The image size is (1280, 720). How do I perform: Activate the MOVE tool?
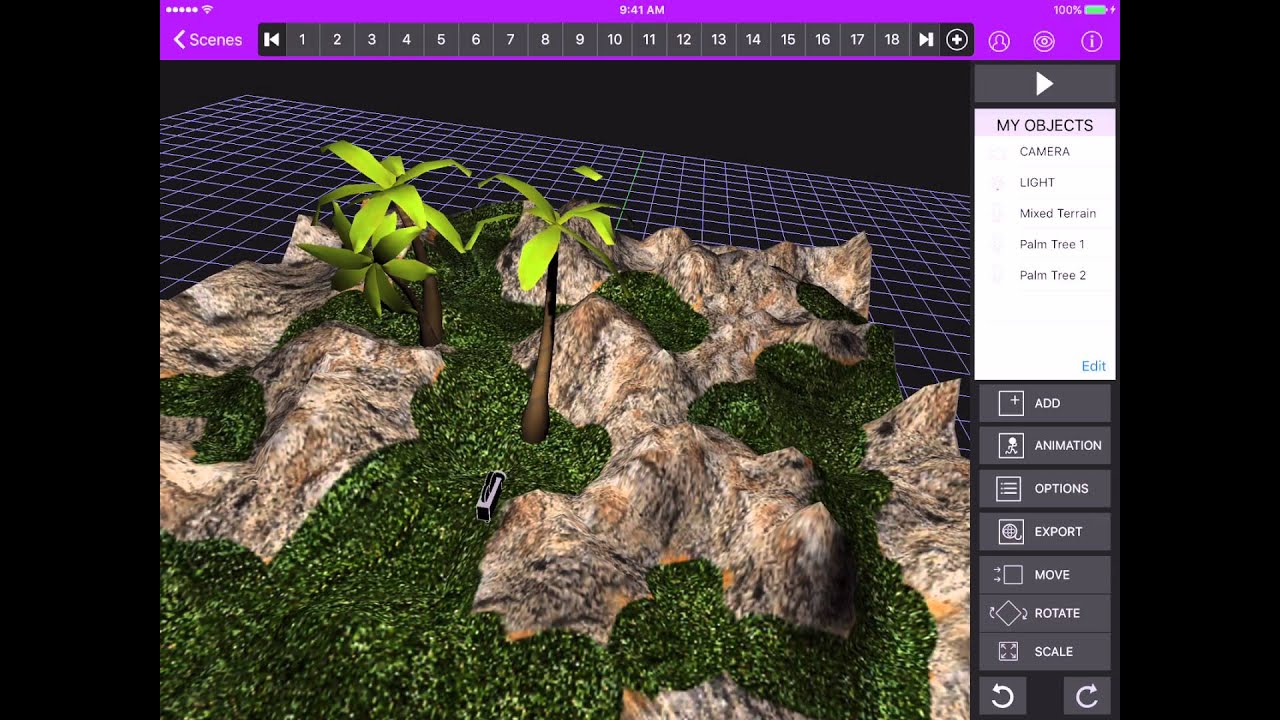(x=1045, y=575)
